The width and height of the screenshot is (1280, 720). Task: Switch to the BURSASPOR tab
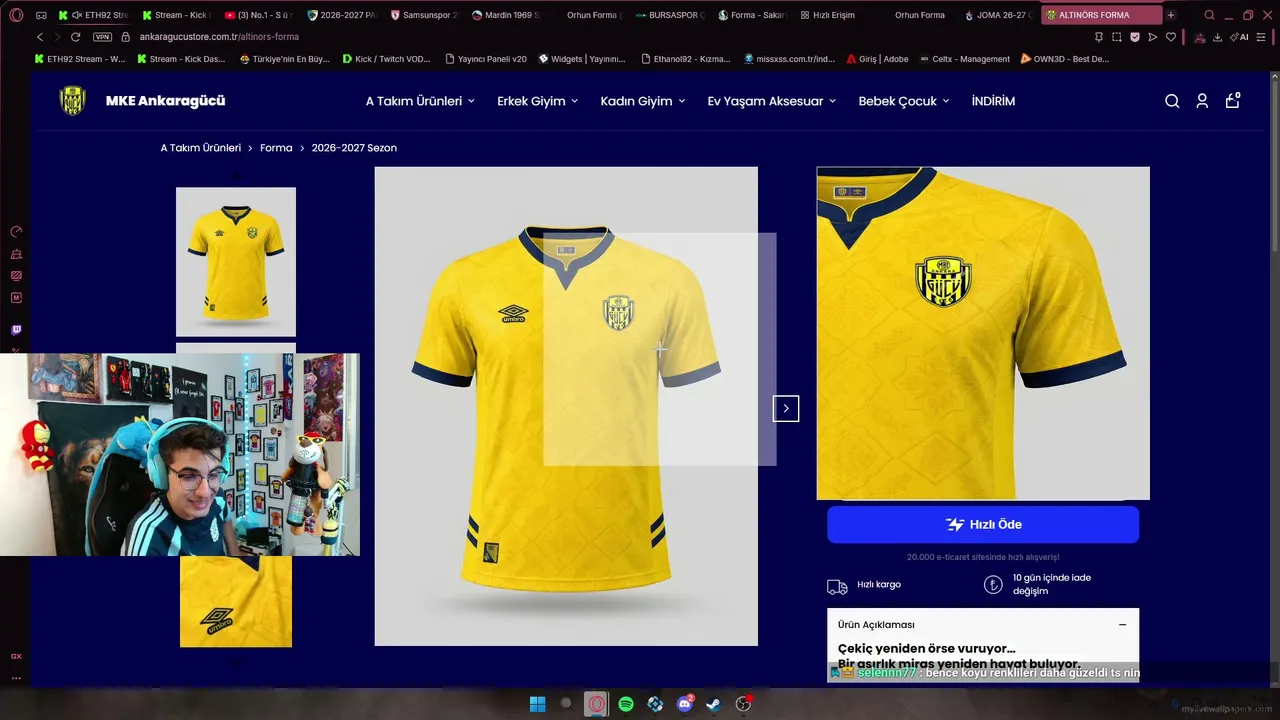pos(670,15)
